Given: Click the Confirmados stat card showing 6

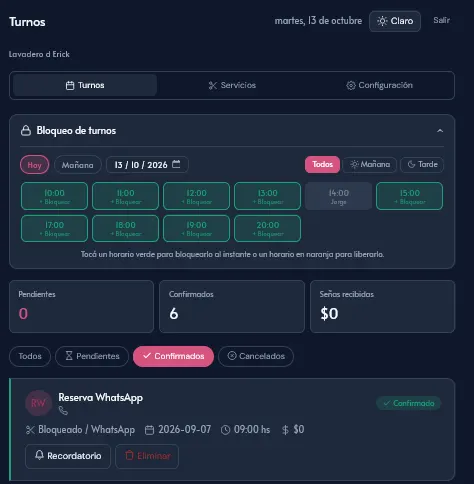Looking at the screenshot, I should (232, 306).
